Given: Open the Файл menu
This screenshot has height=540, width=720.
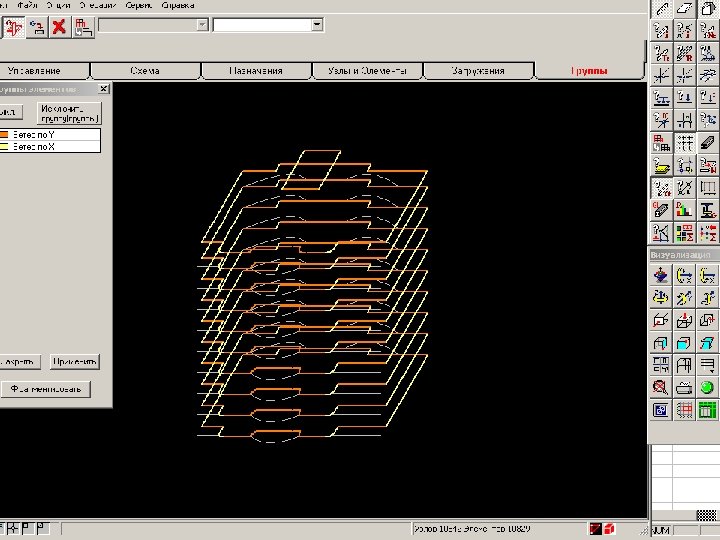Looking at the screenshot, I should coord(27,5).
